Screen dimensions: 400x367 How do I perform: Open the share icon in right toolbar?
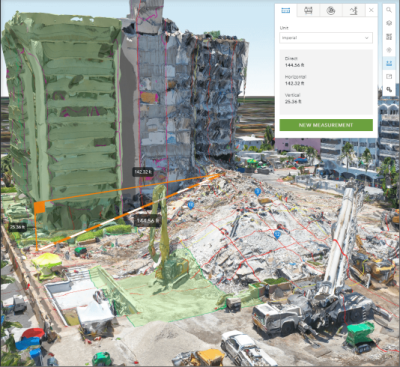(x=389, y=77)
